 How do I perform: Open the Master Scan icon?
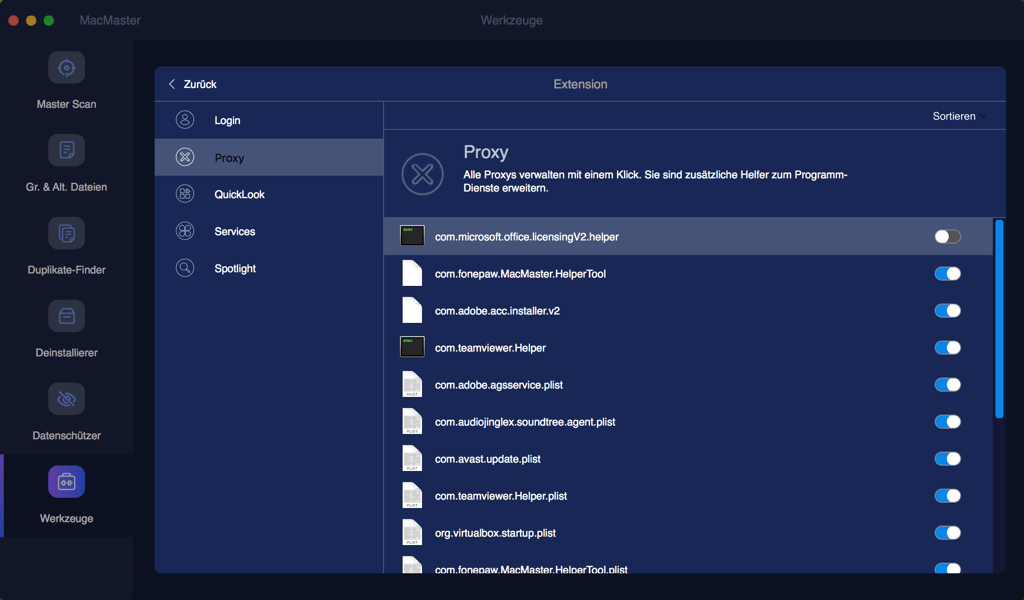pos(66,67)
